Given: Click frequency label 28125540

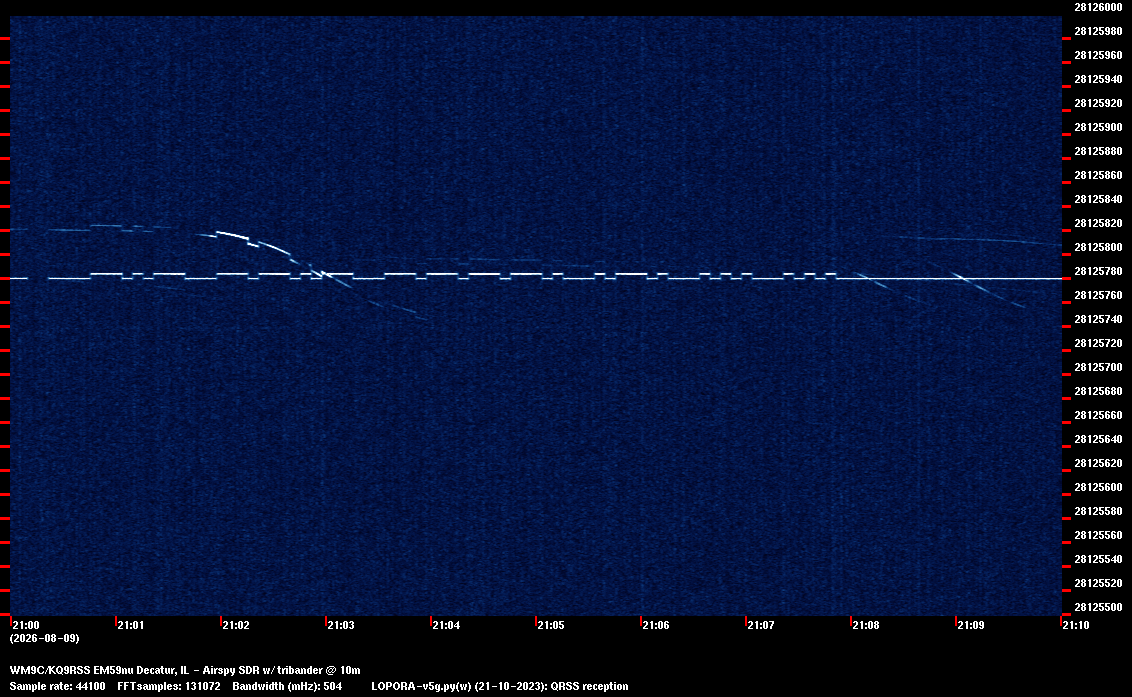Looking at the screenshot, I should pyautogui.click(x=1098, y=558).
